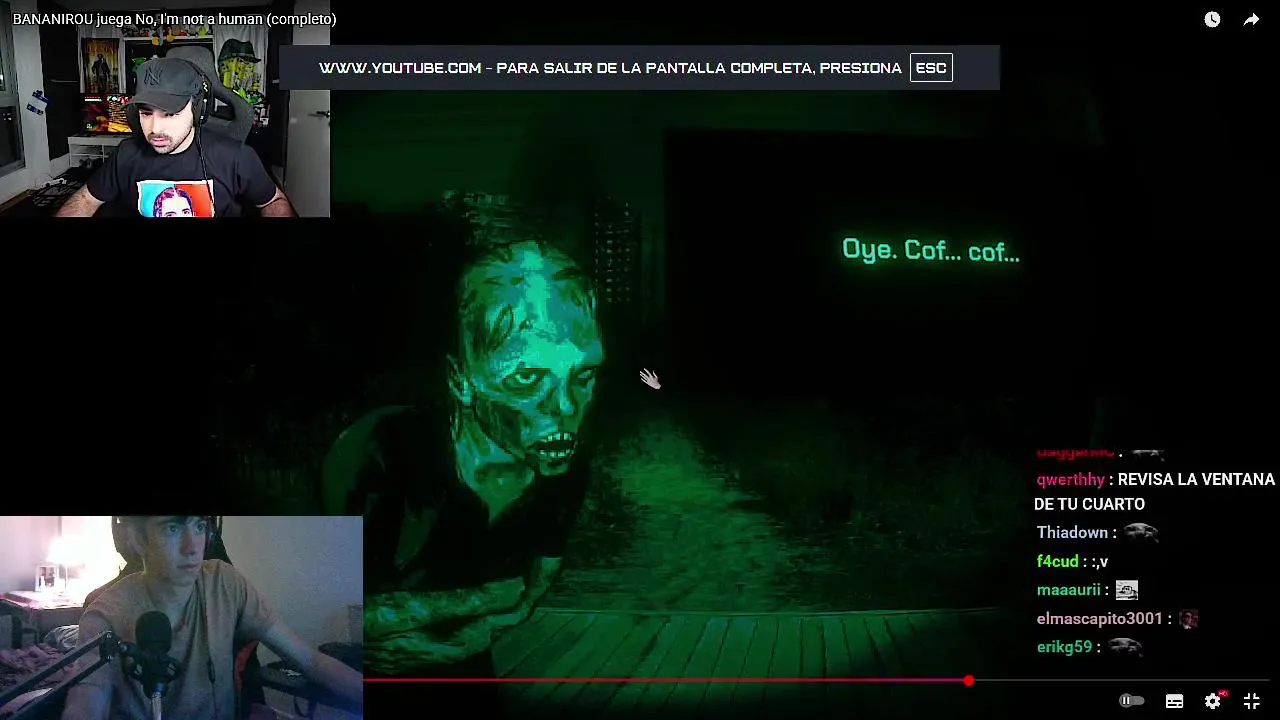
Task: Toggle the autoplay switch
Action: pyautogui.click(x=1131, y=701)
